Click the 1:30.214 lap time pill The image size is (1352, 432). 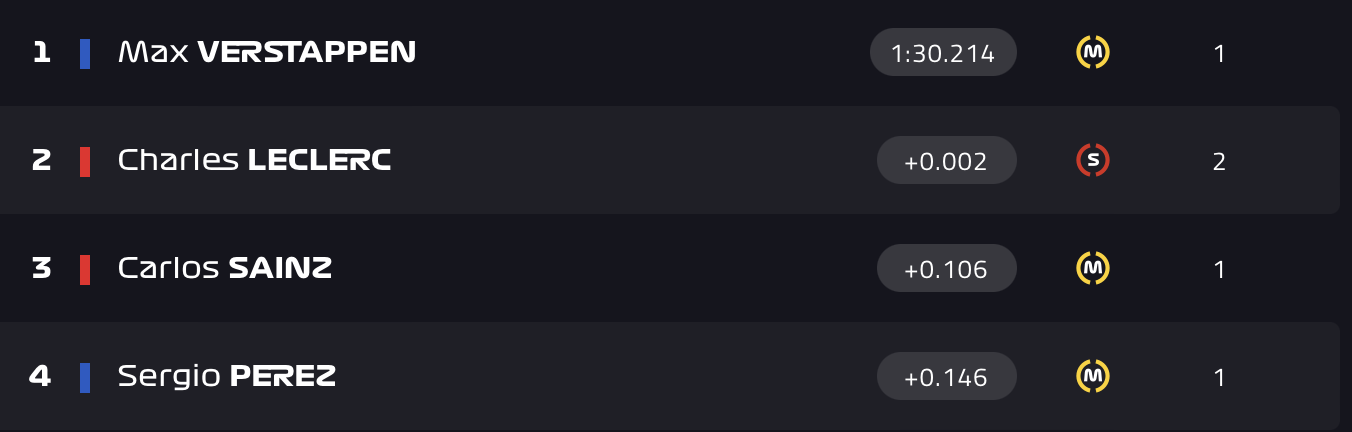pos(943,53)
